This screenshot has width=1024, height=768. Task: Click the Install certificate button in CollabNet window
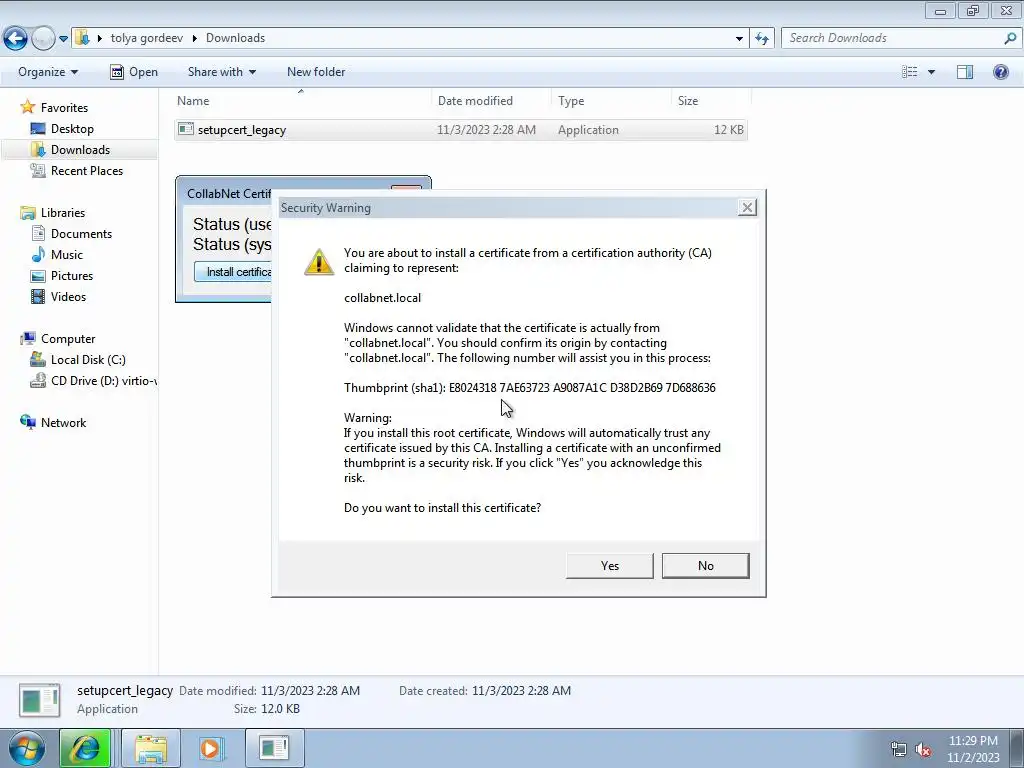tap(233, 272)
